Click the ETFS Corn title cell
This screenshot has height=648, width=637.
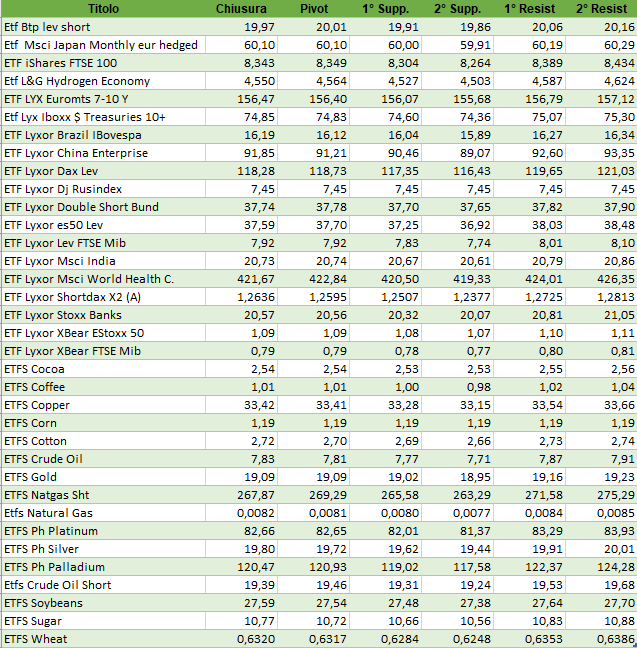pos(103,423)
